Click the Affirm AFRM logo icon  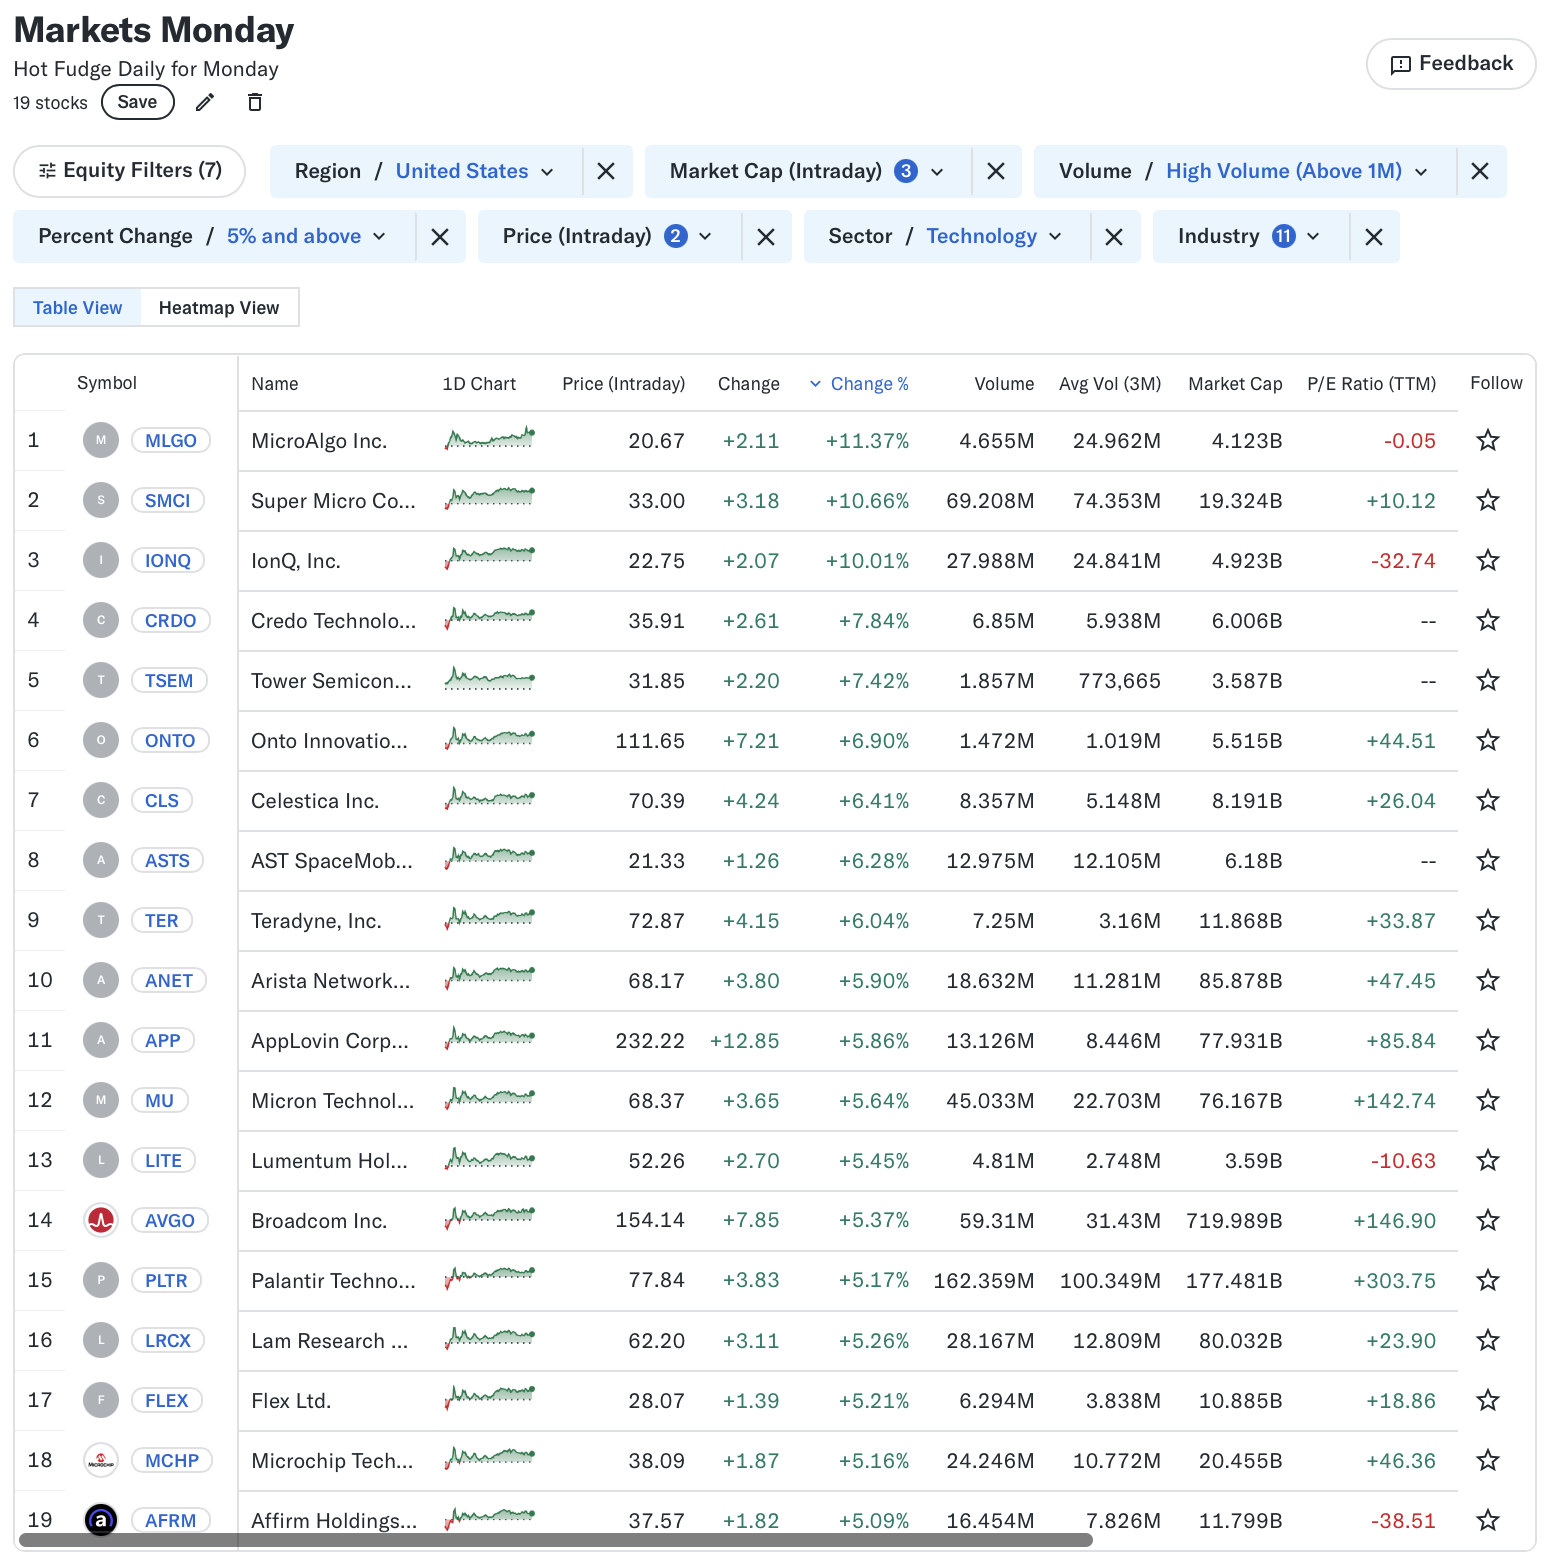pos(101,1520)
